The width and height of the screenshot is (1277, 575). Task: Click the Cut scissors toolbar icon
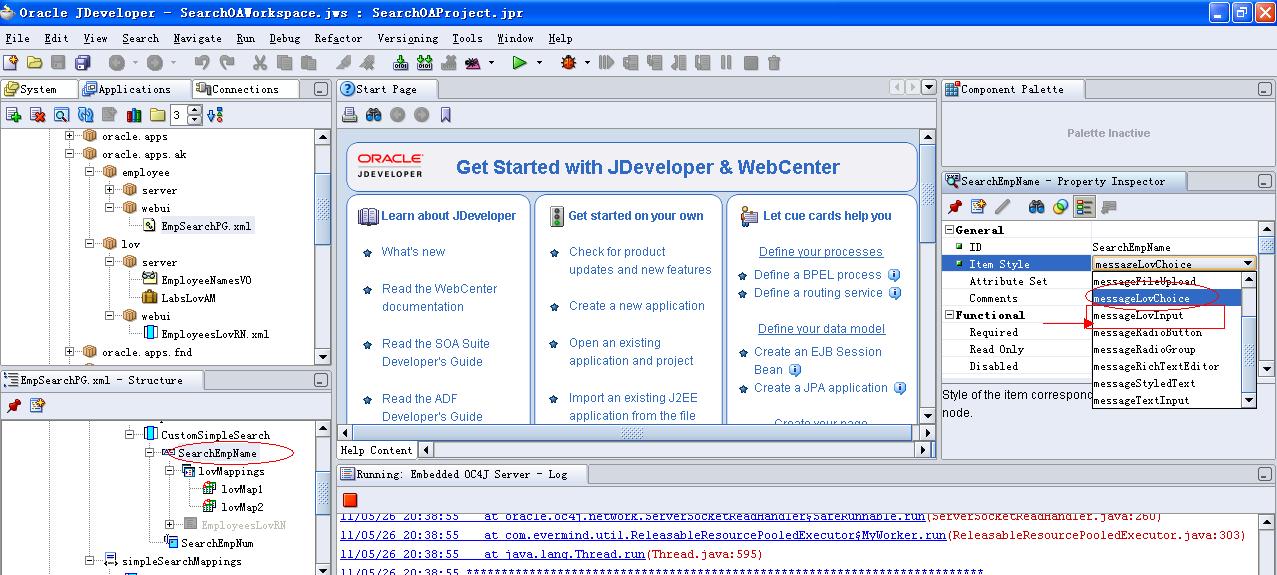pyautogui.click(x=260, y=62)
